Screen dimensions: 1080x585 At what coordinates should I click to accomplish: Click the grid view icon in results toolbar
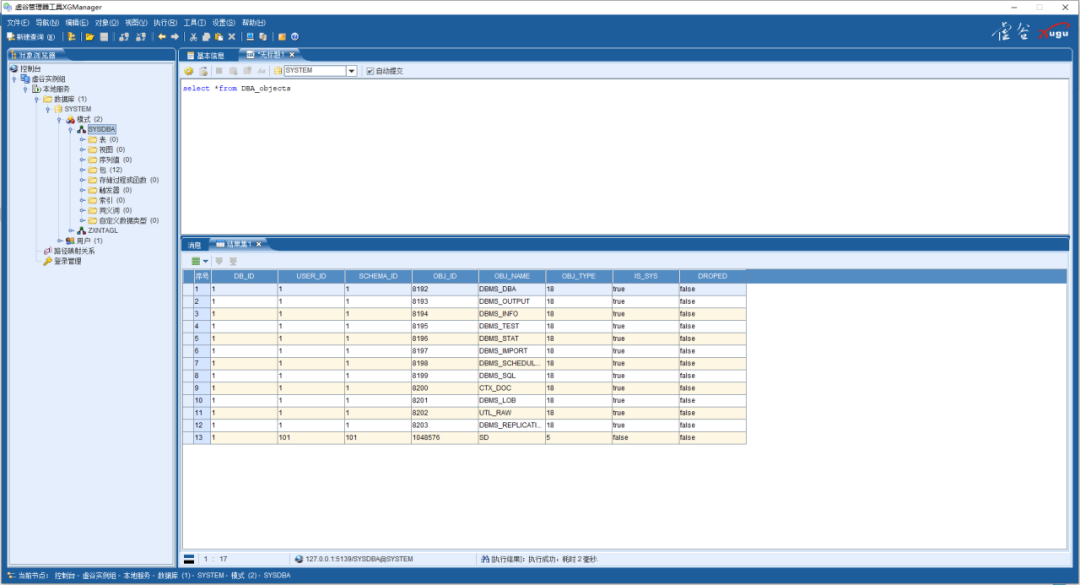196,260
